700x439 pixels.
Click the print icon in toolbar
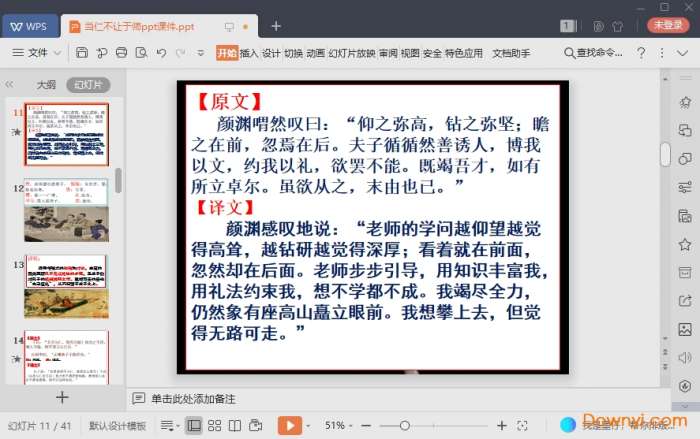click(x=121, y=53)
